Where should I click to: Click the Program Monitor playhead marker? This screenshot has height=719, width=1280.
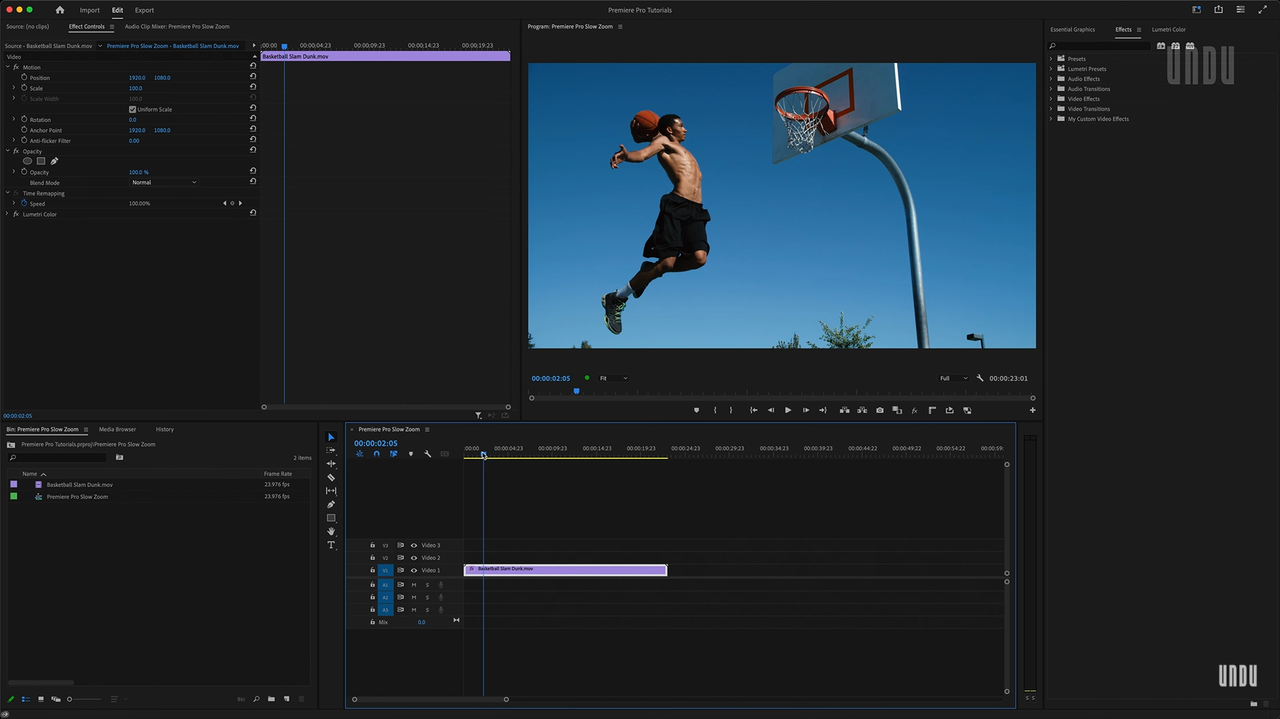(x=576, y=391)
